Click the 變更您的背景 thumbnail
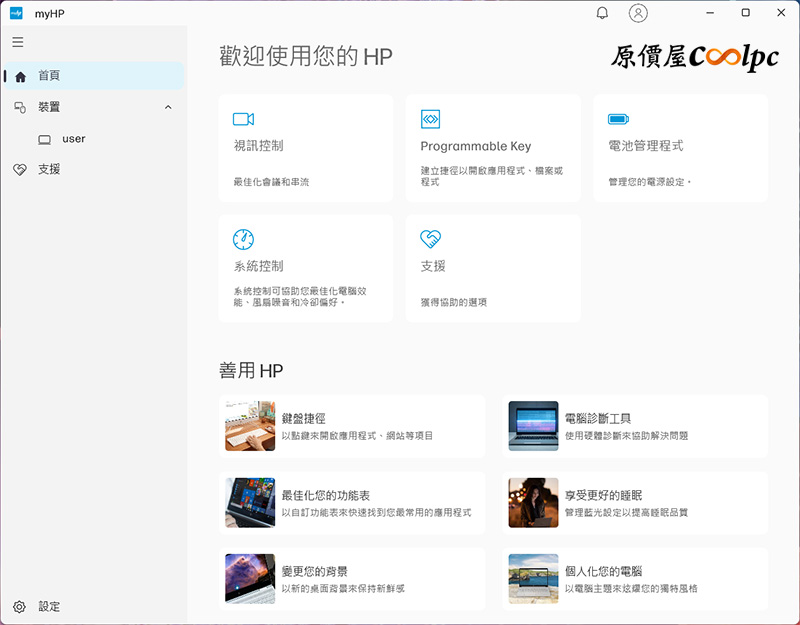The height and width of the screenshot is (625, 800). pos(250,579)
